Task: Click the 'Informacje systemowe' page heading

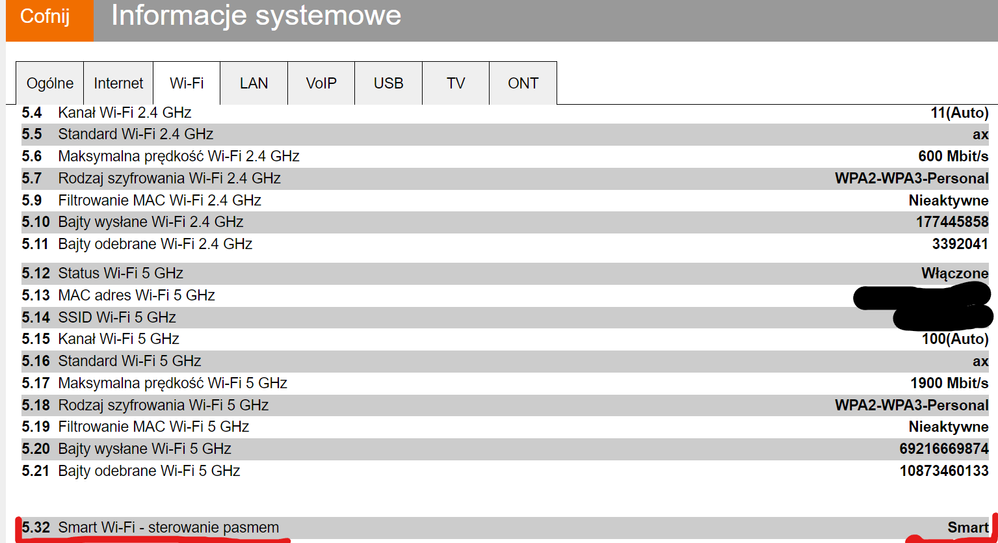Action: [256, 15]
